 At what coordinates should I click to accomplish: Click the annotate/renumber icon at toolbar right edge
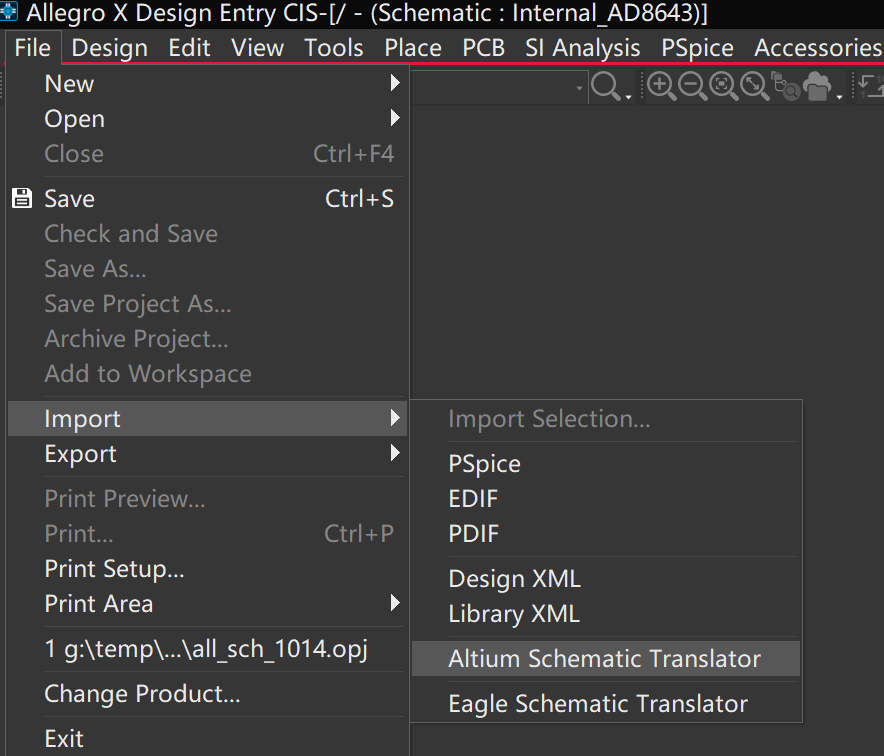(871, 86)
